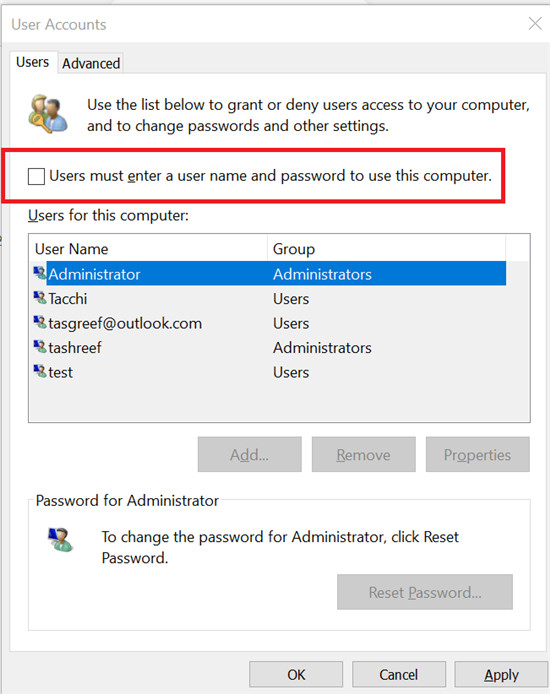Switch to the Advanced tab
The image size is (550, 694).
click(91, 63)
